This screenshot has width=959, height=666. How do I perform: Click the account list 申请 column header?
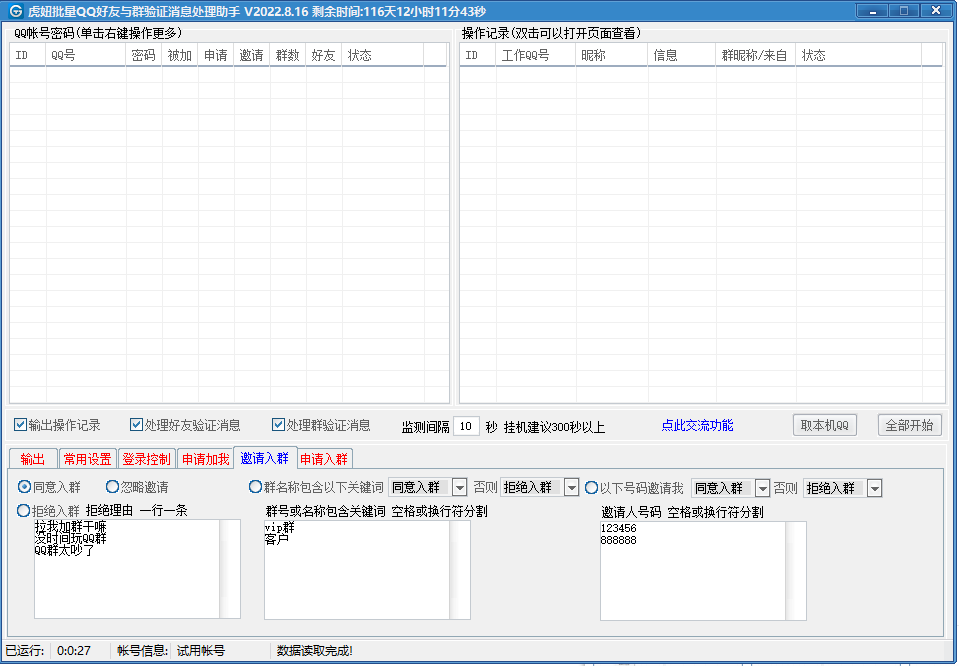click(216, 55)
